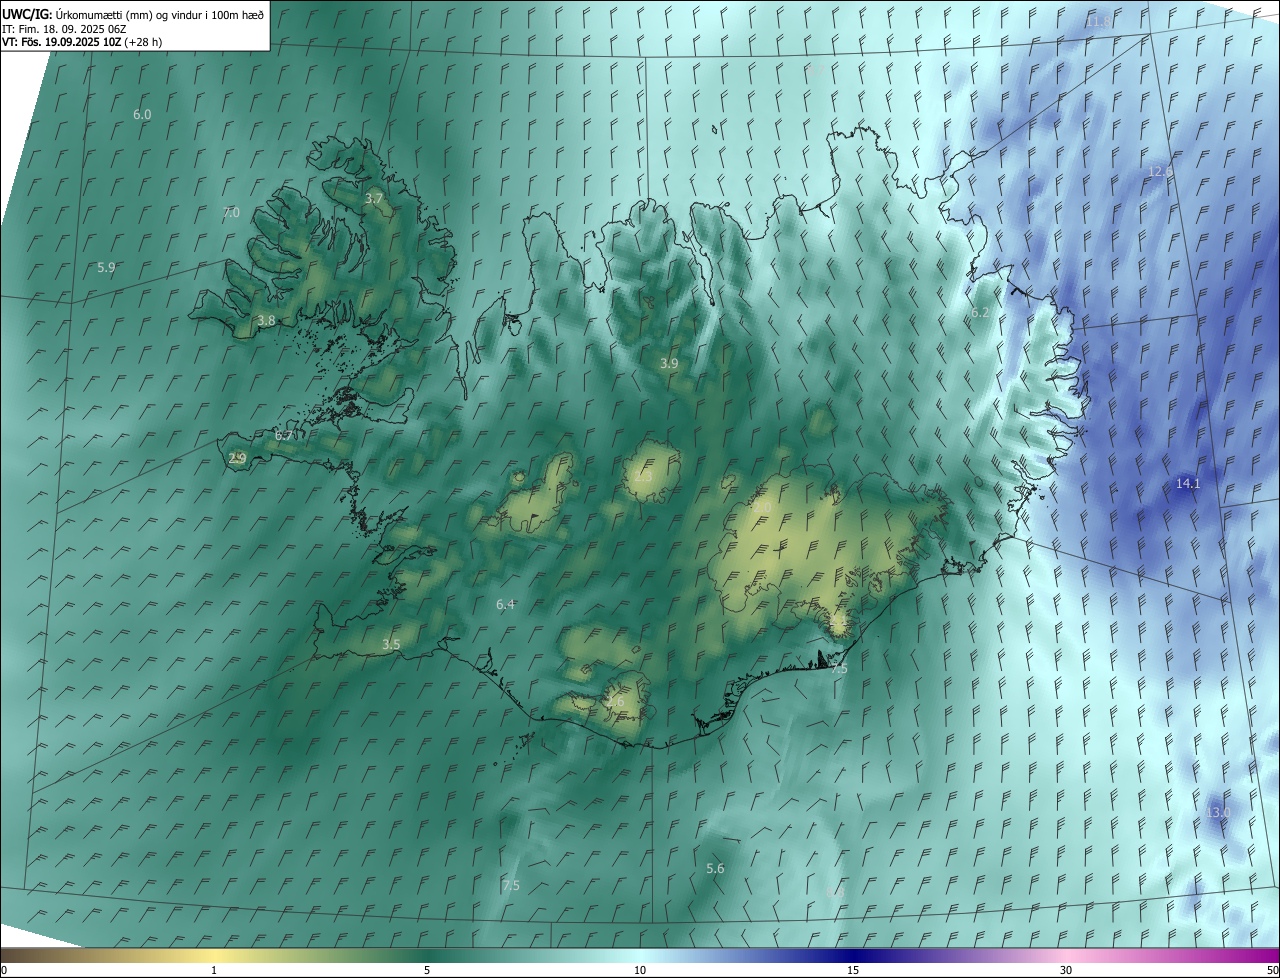Click the color scale tick label 0
Image resolution: width=1280 pixels, height=978 pixels.
click(4, 971)
